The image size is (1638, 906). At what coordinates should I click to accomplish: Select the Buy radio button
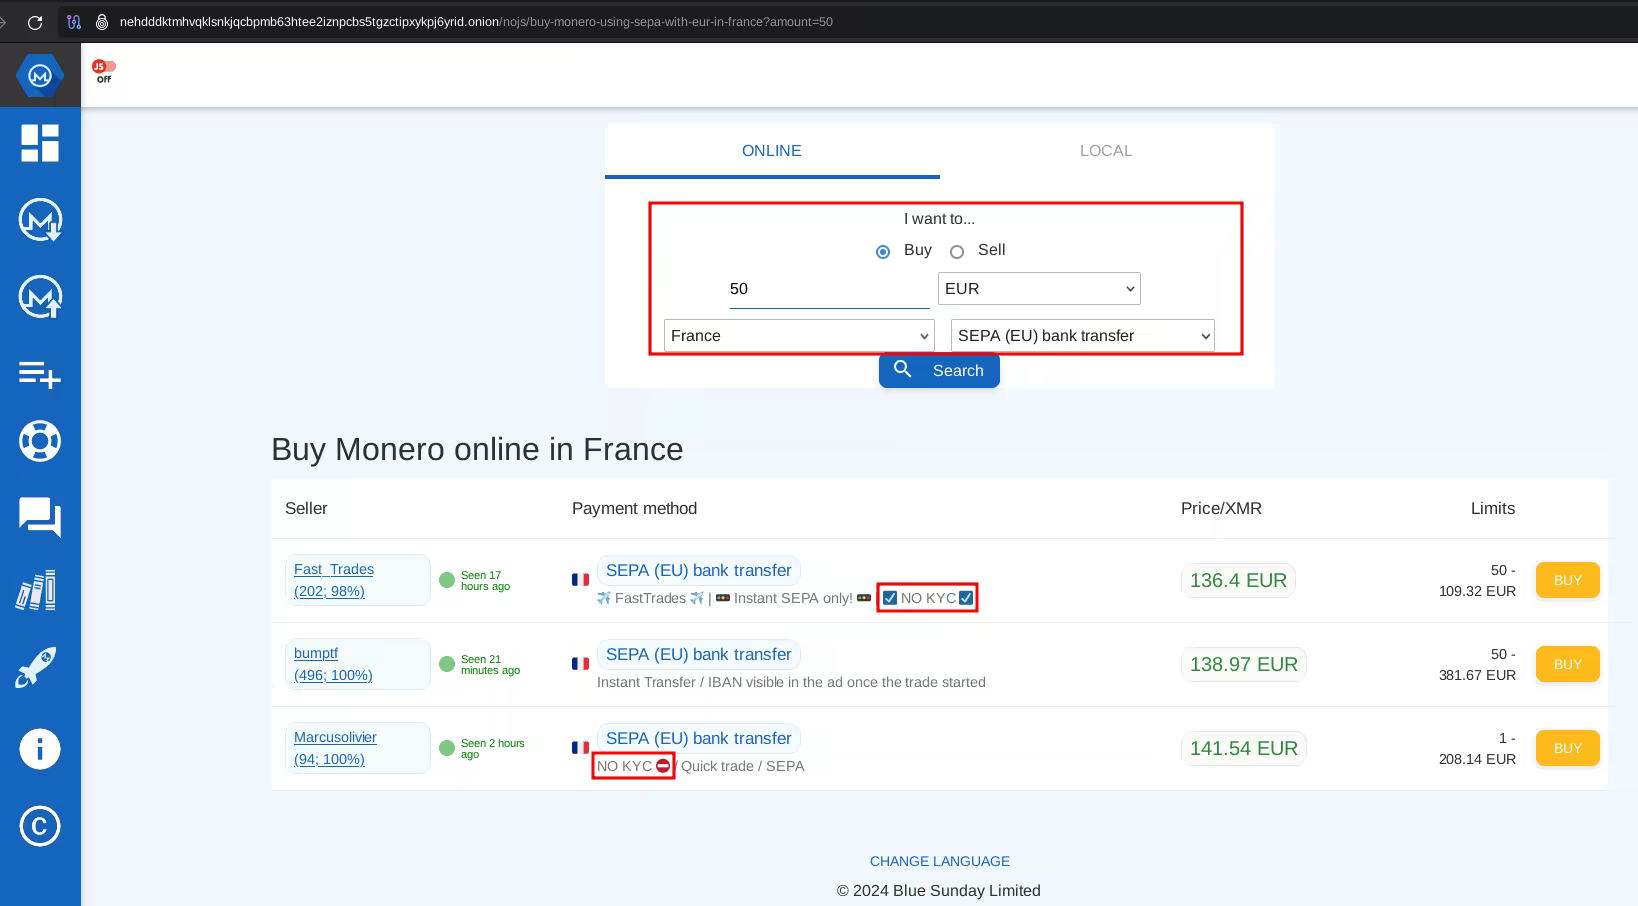(883, 252)
